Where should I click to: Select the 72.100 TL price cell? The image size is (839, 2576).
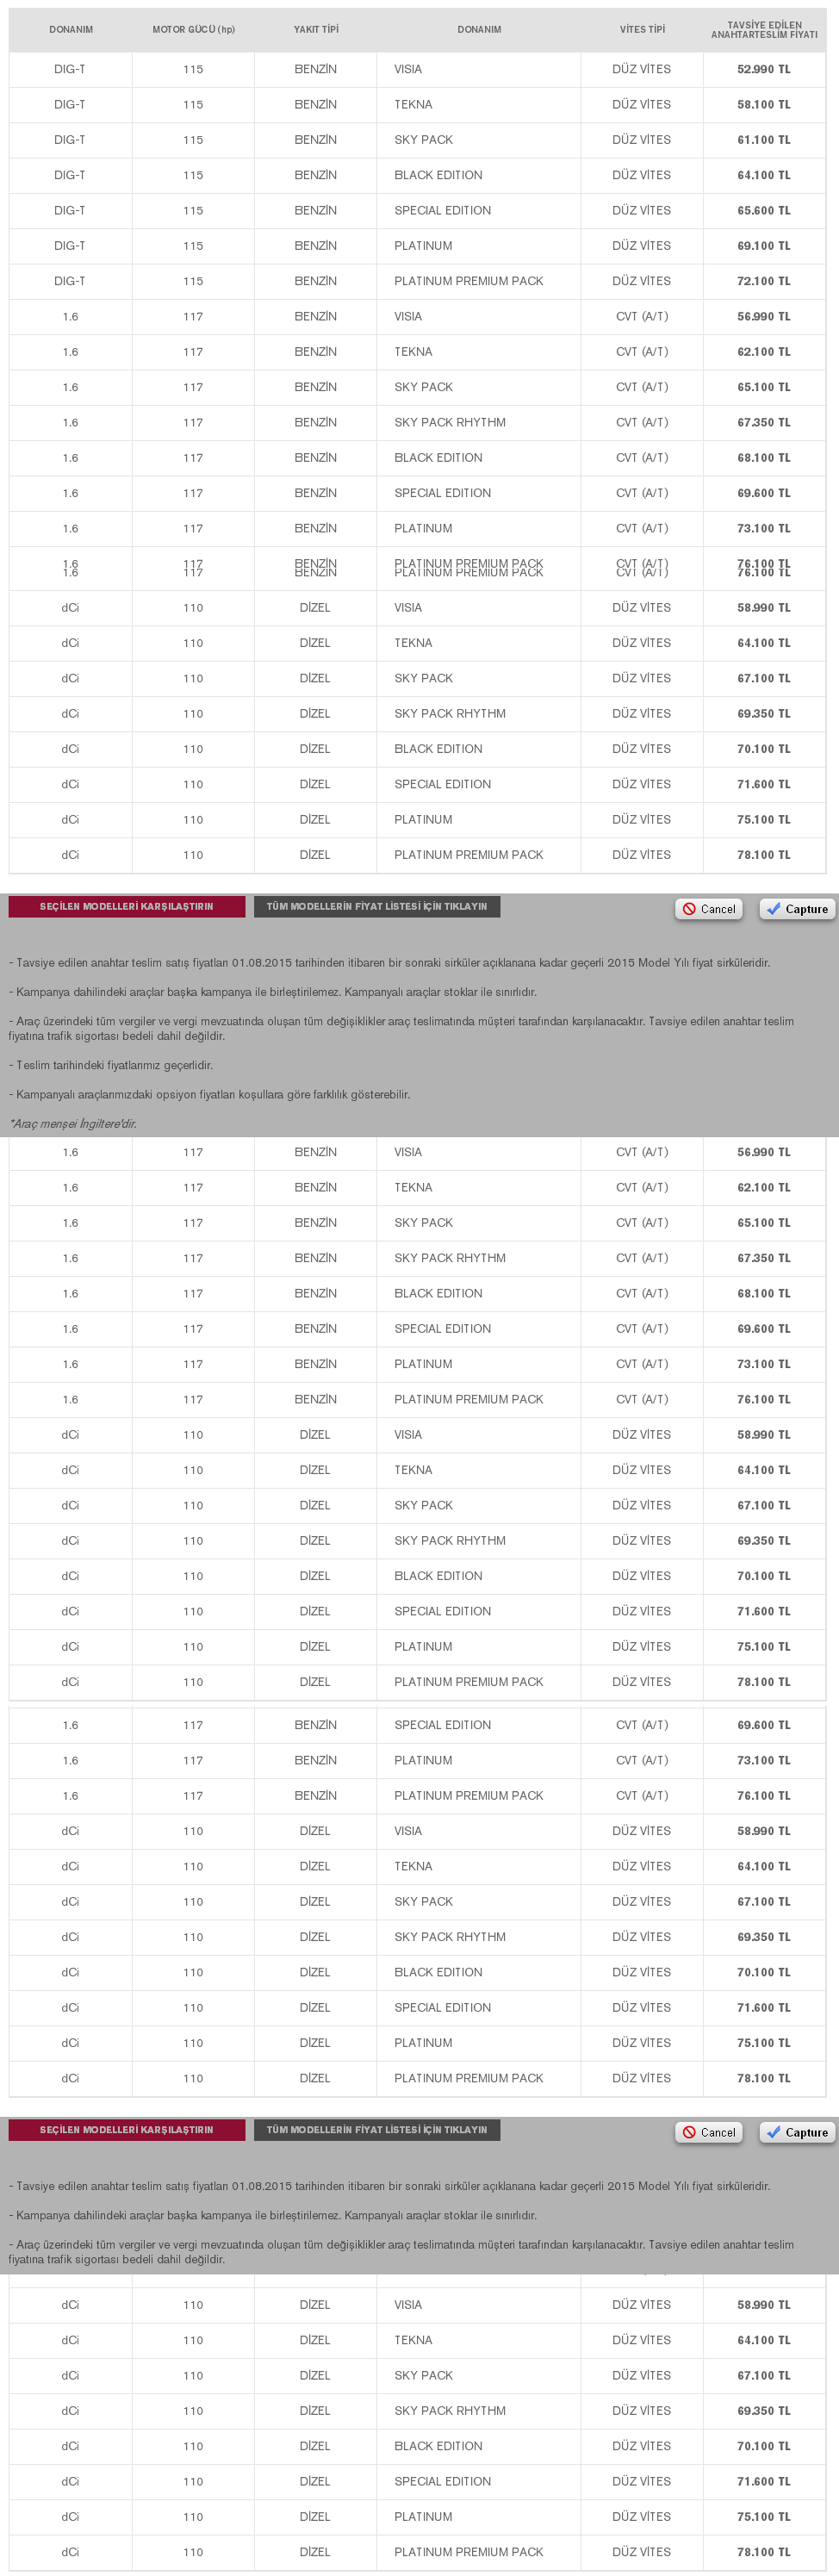coord(764,281)
